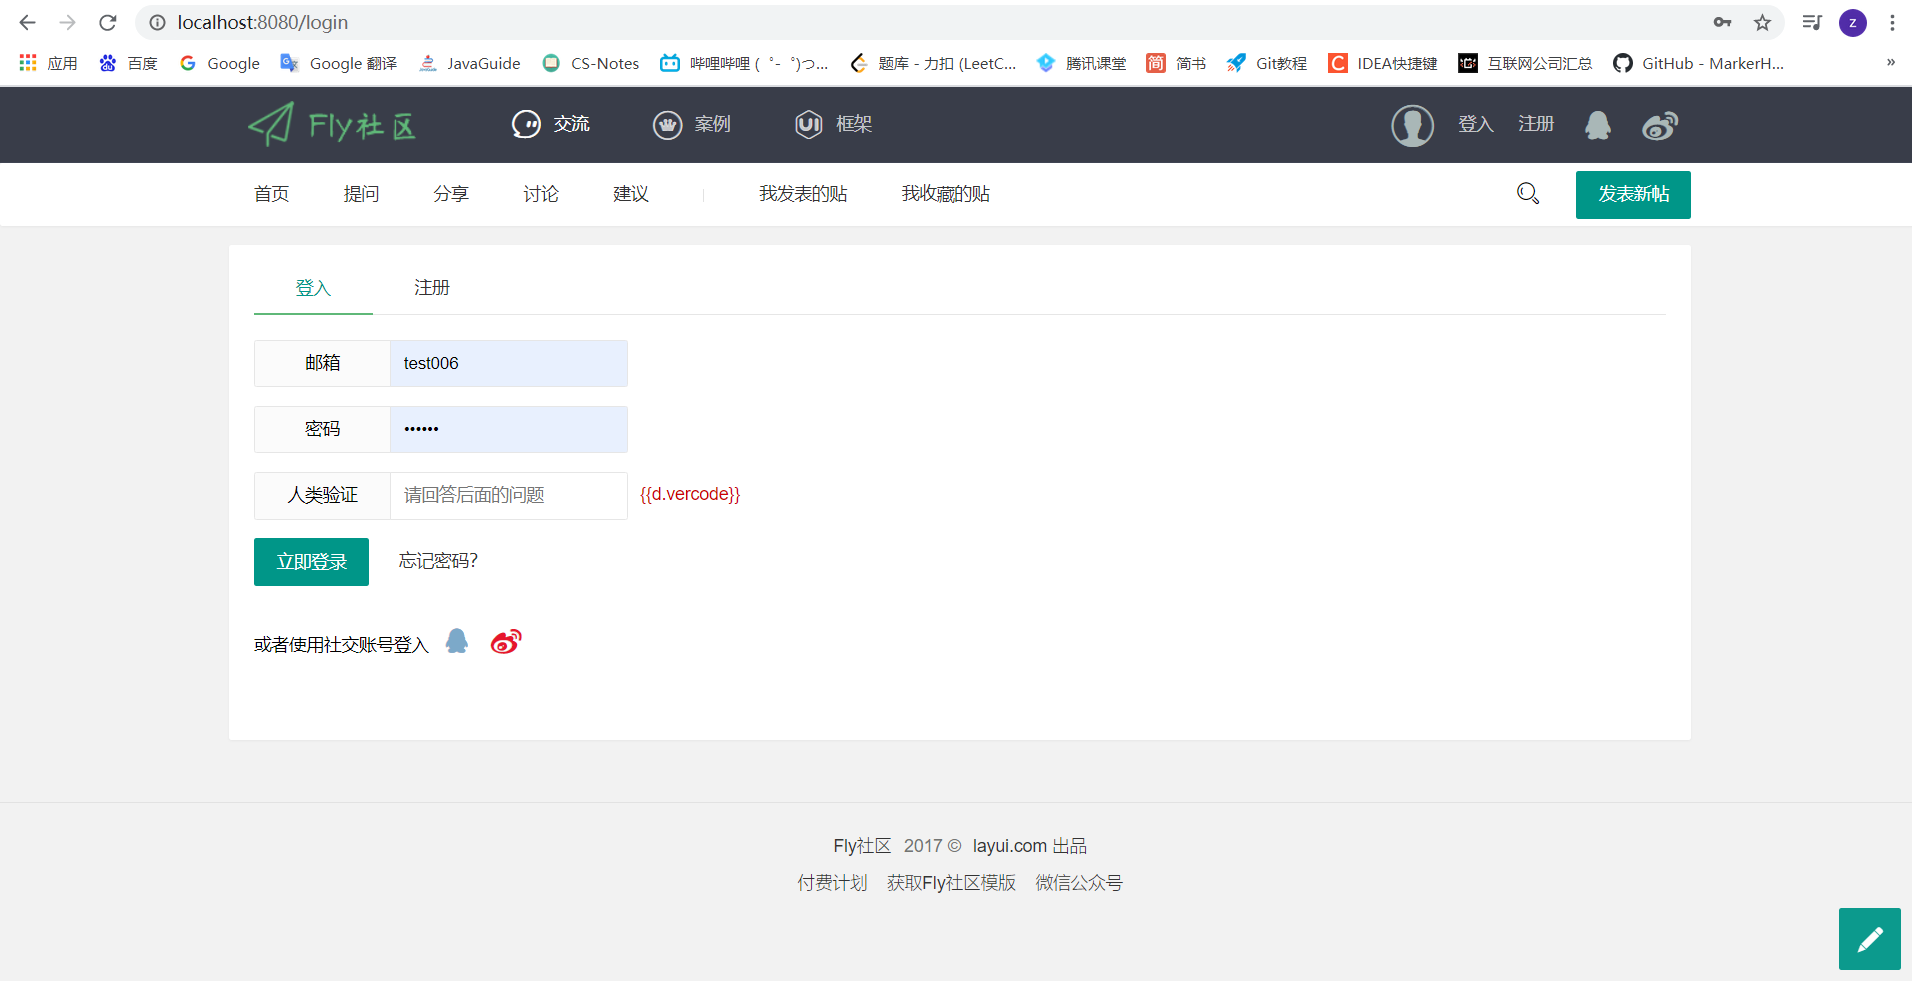This screenshot has height=981, width=1912.
Task: Click the user avatar icon in header
Action: pyautogui.click(x=1412, y=125)
